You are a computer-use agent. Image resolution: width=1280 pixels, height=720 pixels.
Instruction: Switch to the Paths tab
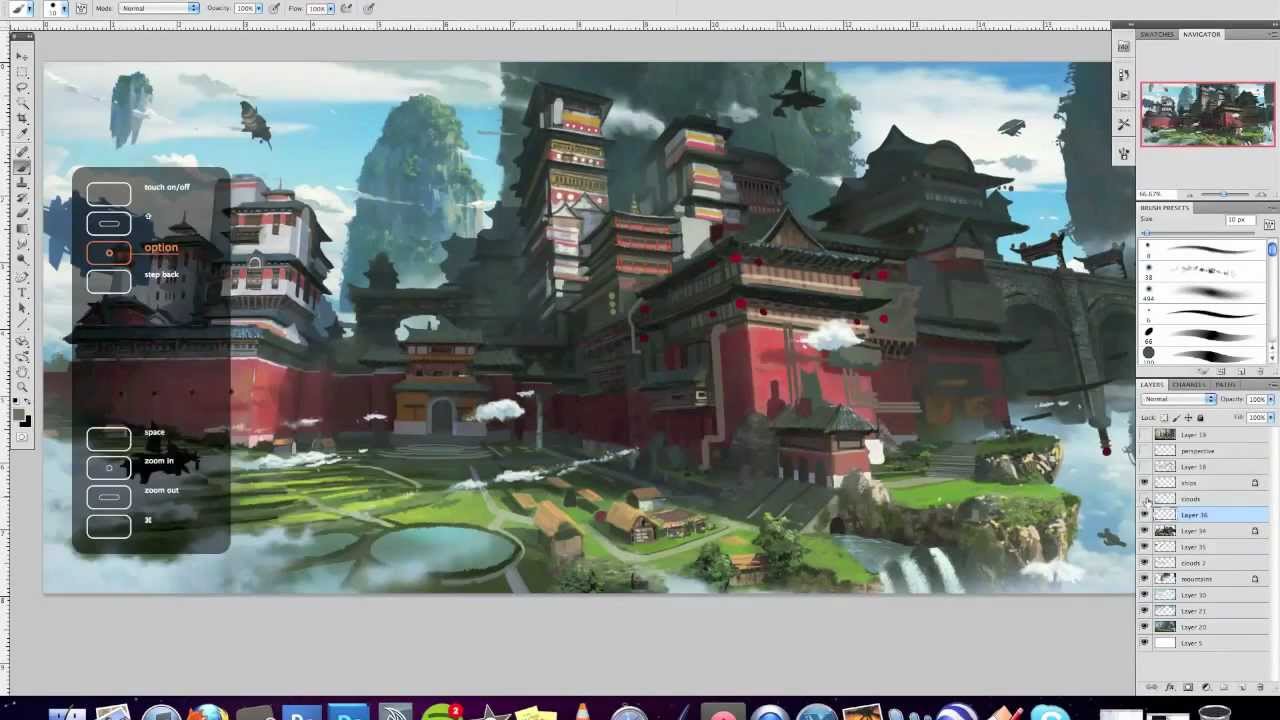point(1225,384)
